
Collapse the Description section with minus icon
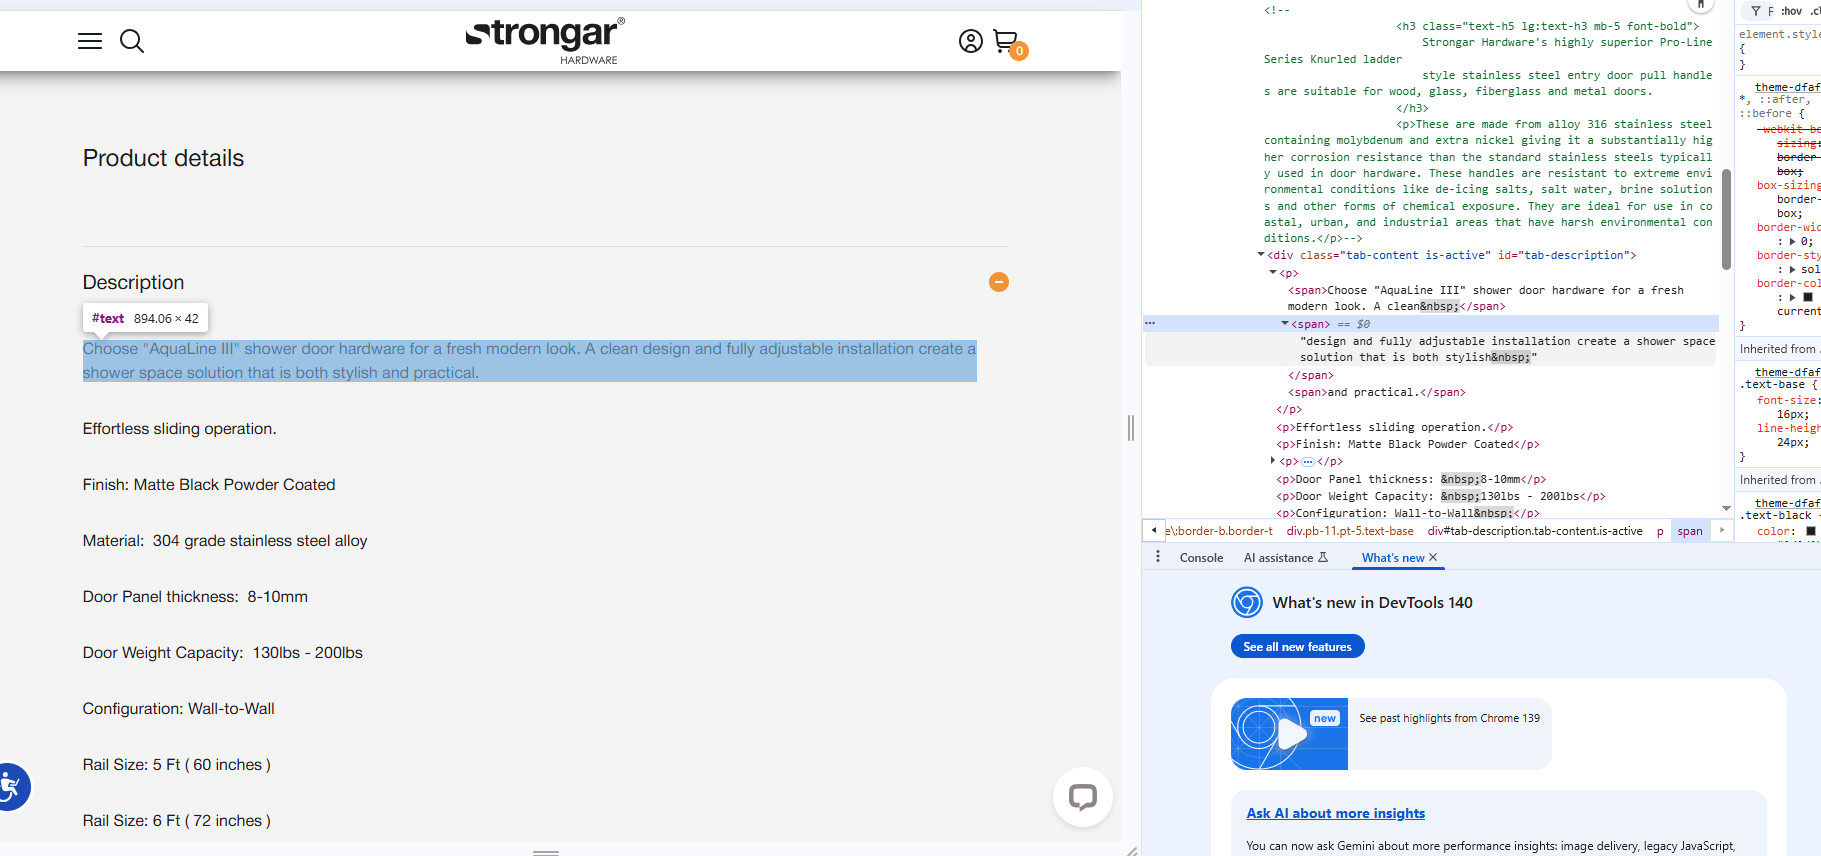[998, 282]
